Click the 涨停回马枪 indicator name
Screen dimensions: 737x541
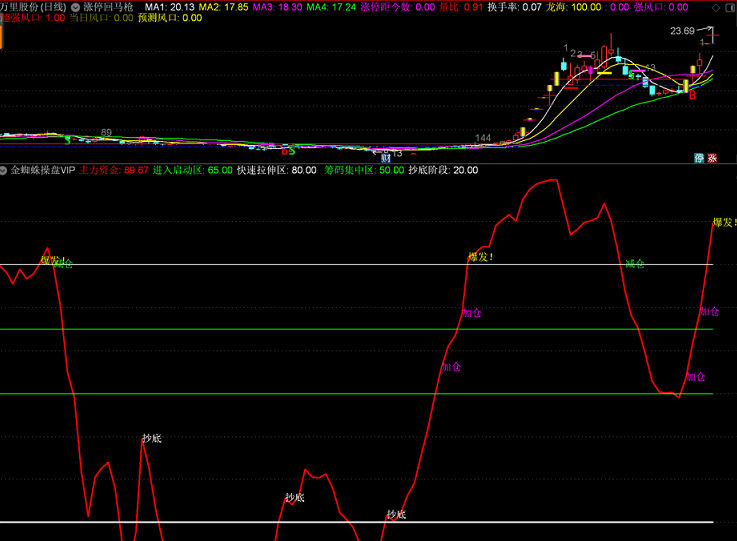coord(108,7)
